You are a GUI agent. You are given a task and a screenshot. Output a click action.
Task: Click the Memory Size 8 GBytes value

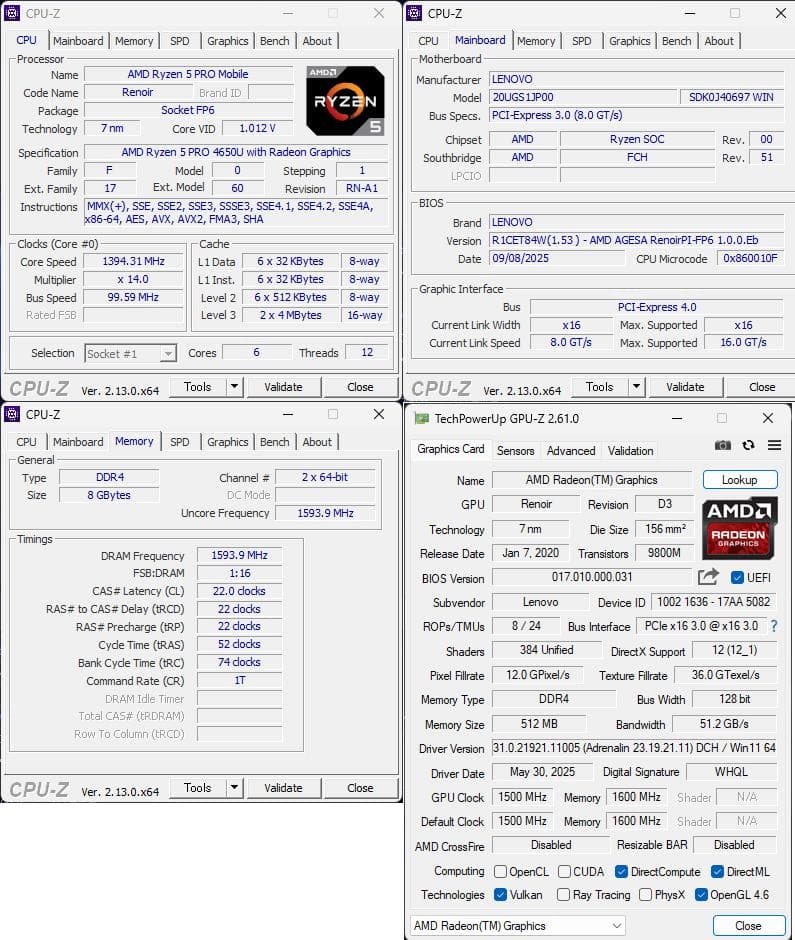click(109, 495)
